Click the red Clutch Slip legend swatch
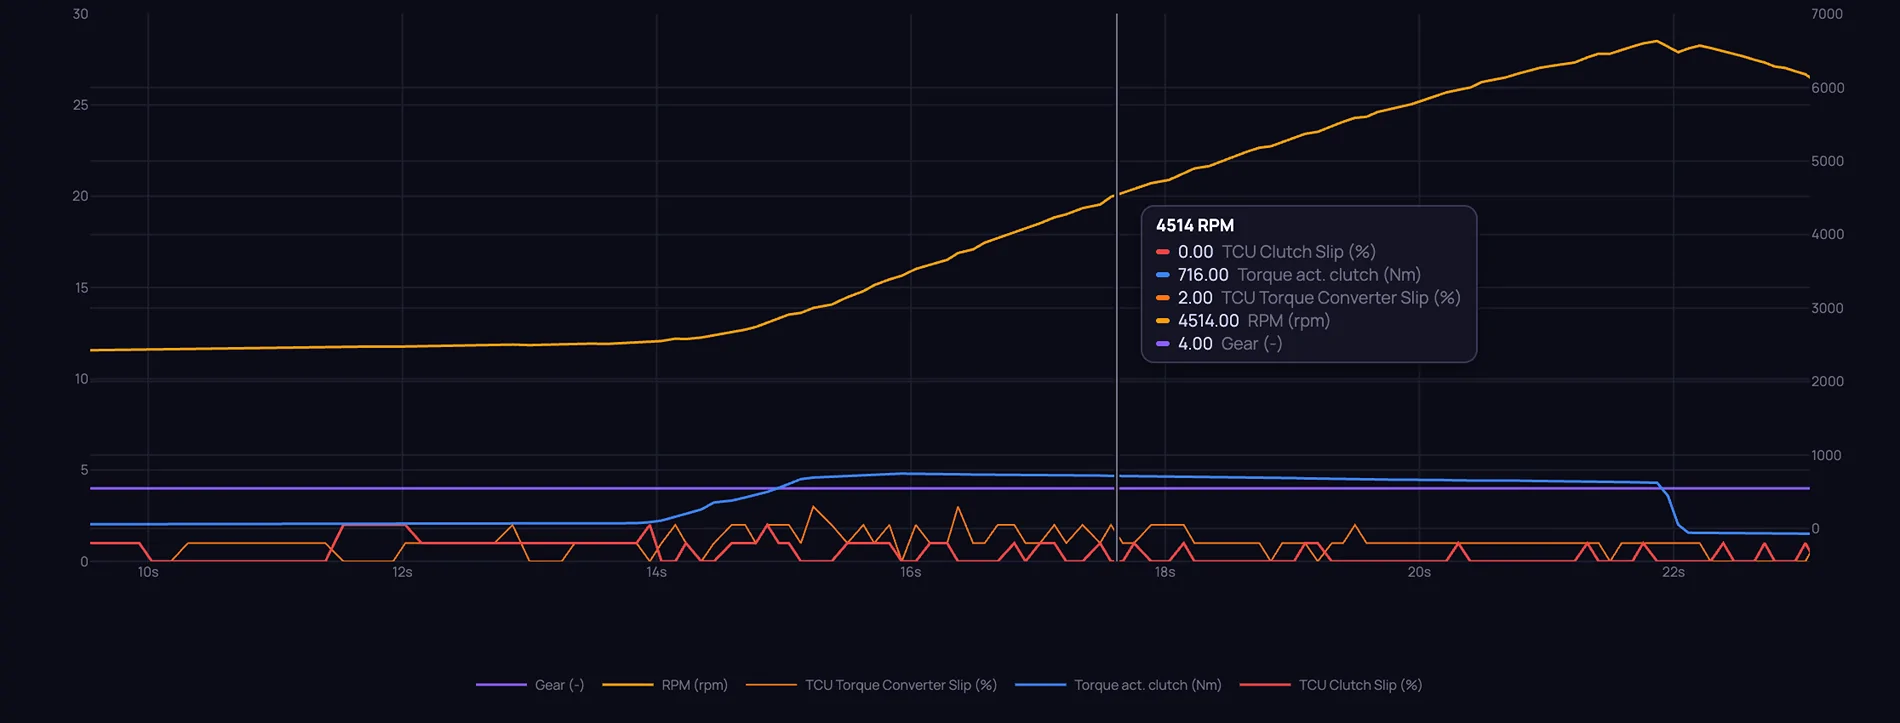 [1265, 685]
